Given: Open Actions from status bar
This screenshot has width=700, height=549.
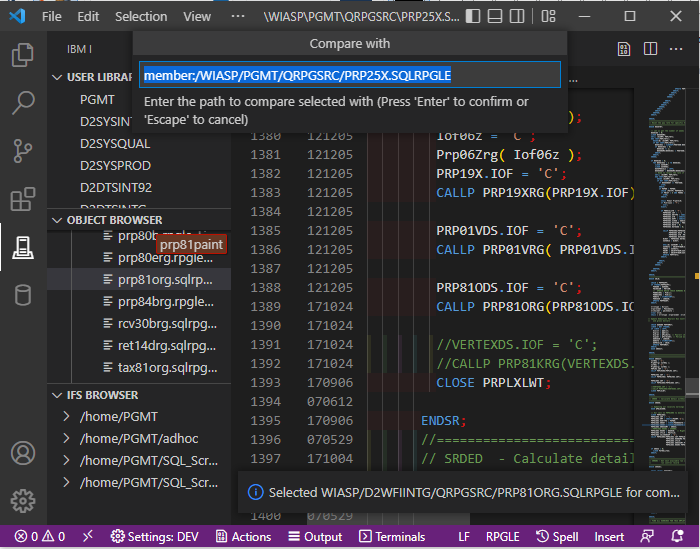Looking at the screenshot, I should [243, 537].
